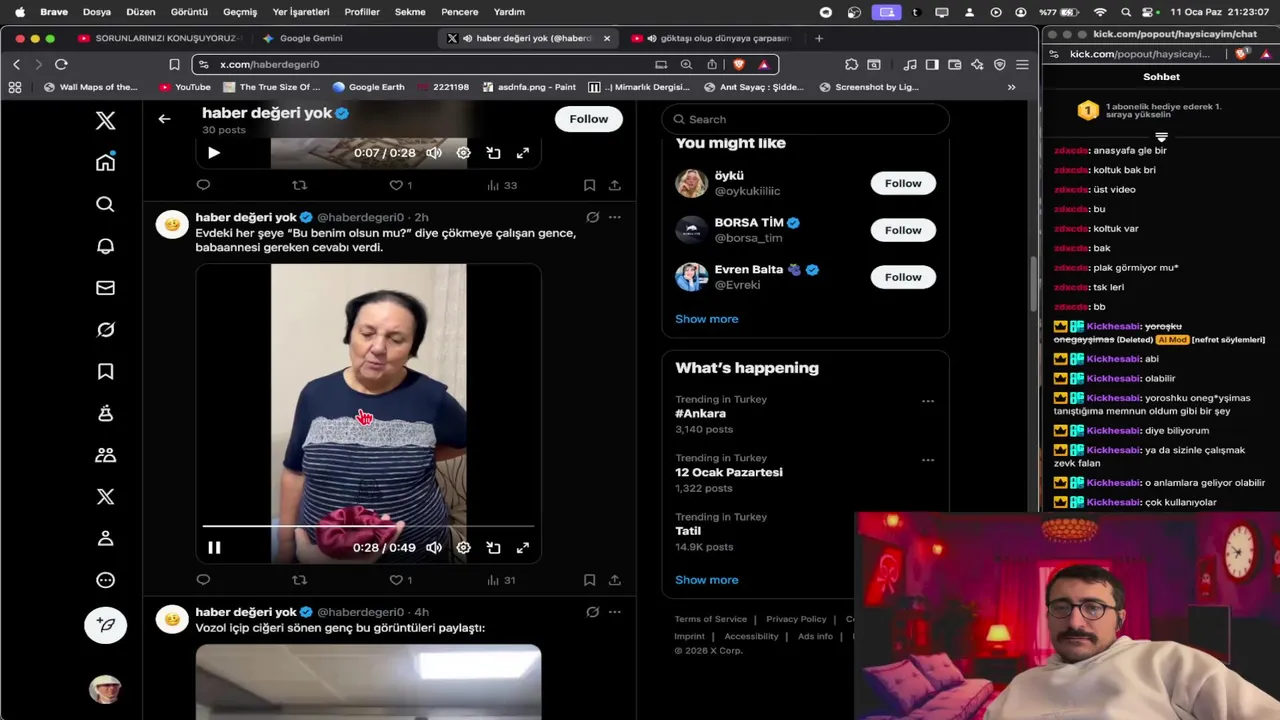Screen dimensions: 1280x720
Task: Open the Geçmiş menu
Action: [x=239, y=12]
